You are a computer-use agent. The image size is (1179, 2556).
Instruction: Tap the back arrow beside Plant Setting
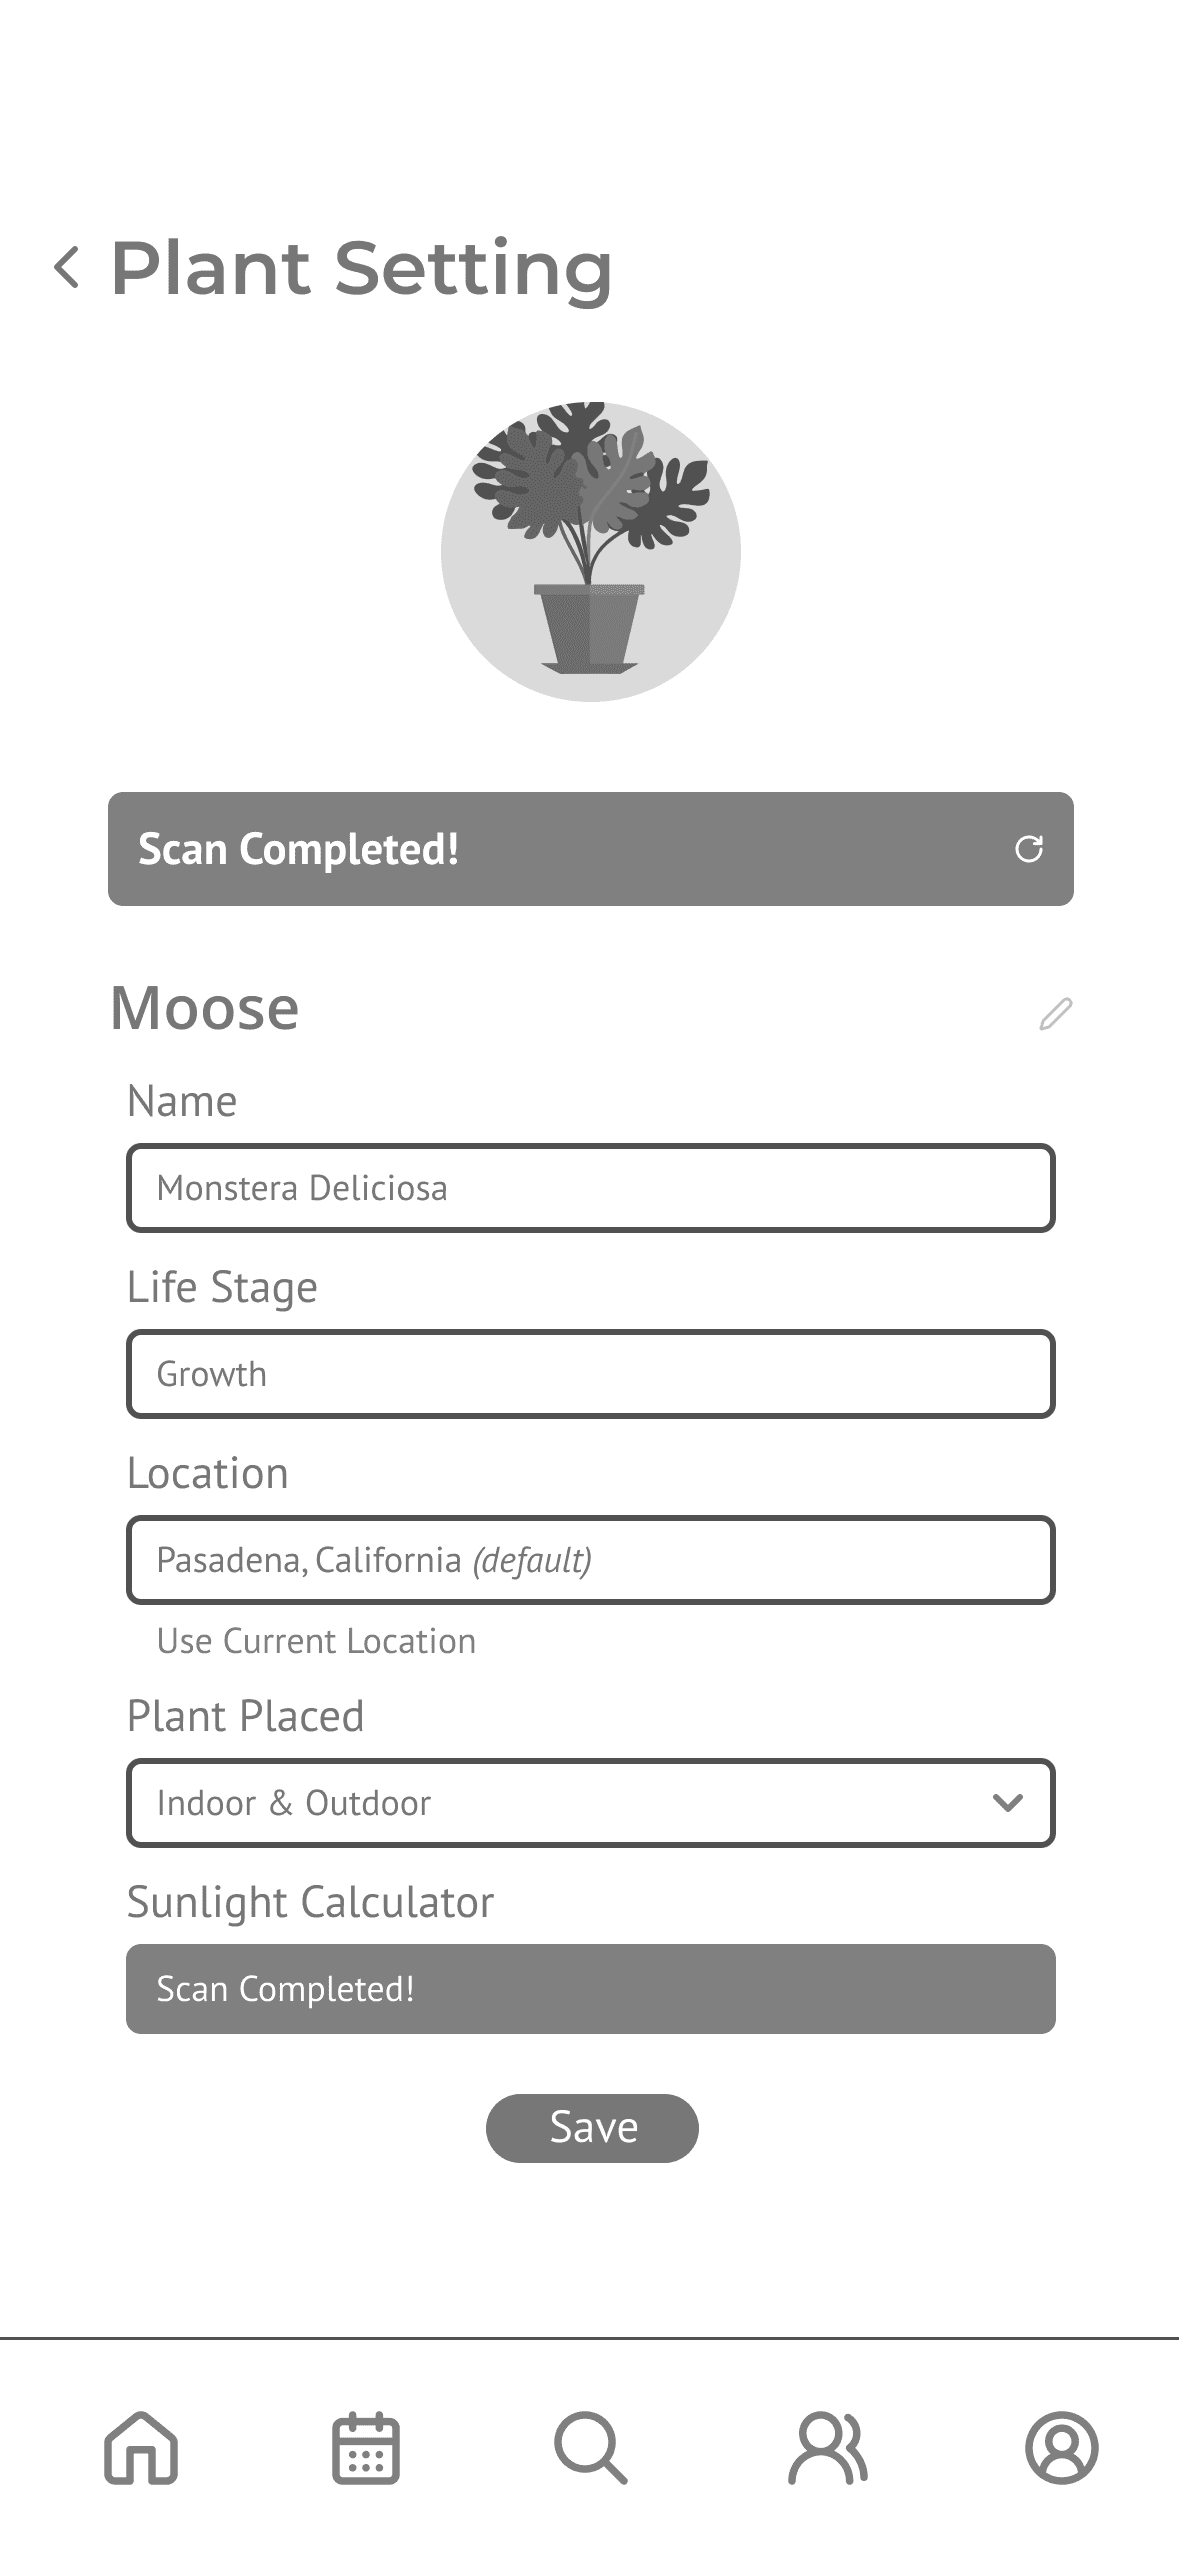[x=67, y=268]
